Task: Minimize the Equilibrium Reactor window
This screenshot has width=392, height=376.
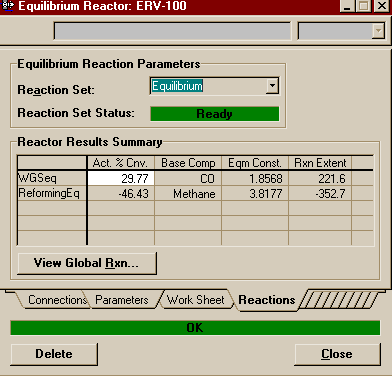Action: [347, 6]
